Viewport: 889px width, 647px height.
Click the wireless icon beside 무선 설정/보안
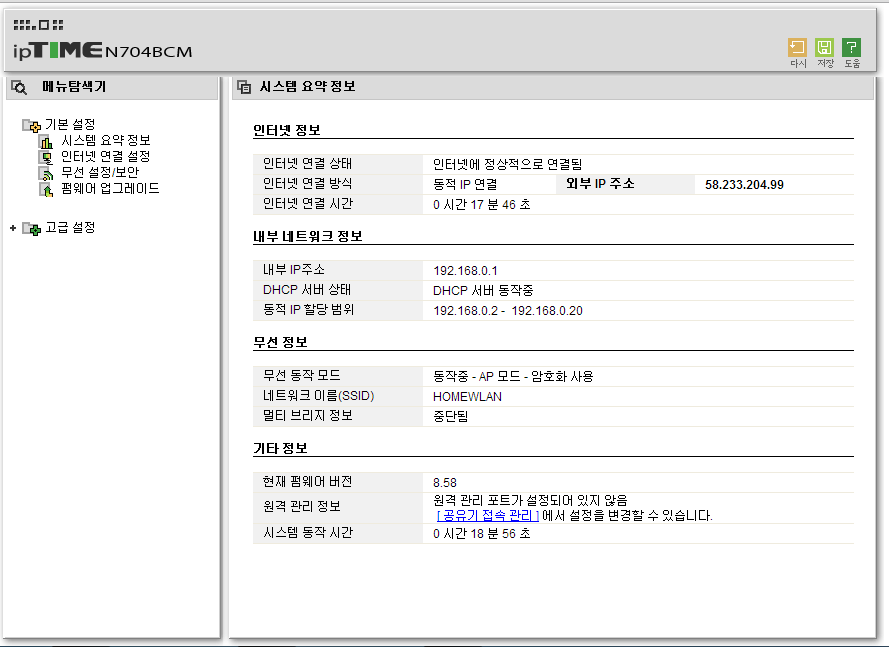(46, 173)
